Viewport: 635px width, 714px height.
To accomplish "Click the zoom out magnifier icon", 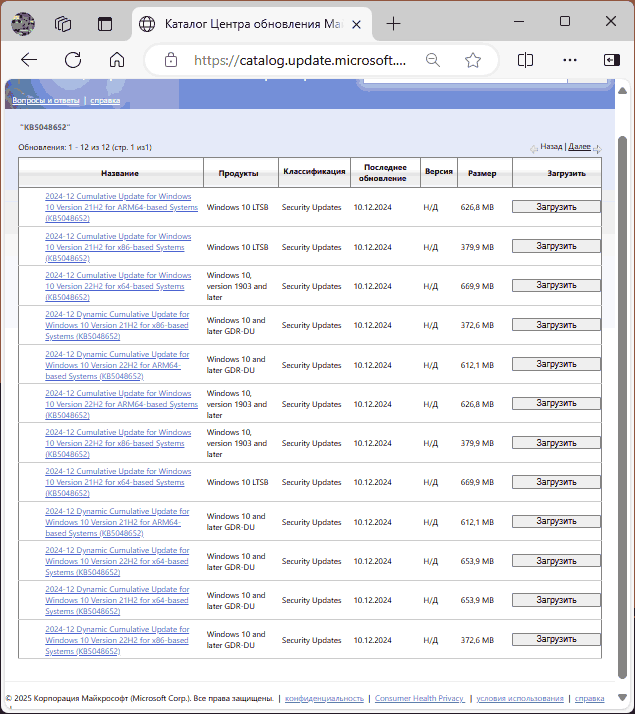I will 433,60.
